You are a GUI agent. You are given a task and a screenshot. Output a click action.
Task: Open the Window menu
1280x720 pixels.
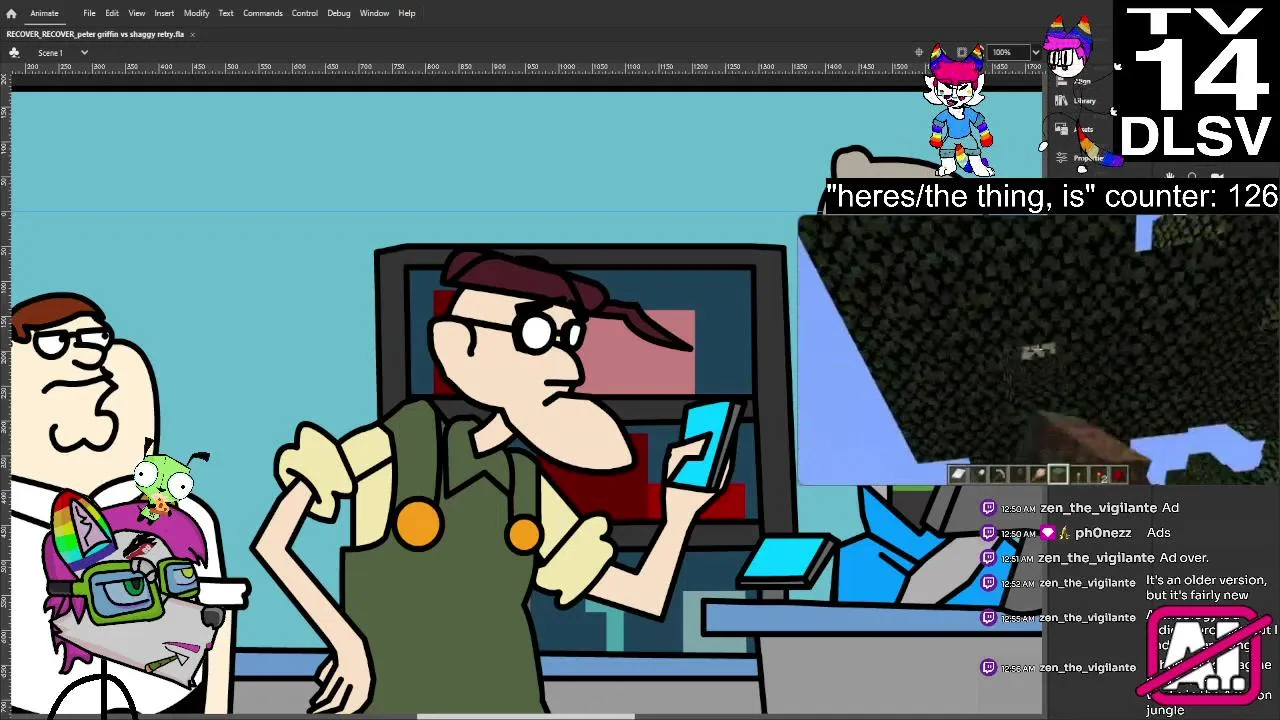(x=374, y=13)
